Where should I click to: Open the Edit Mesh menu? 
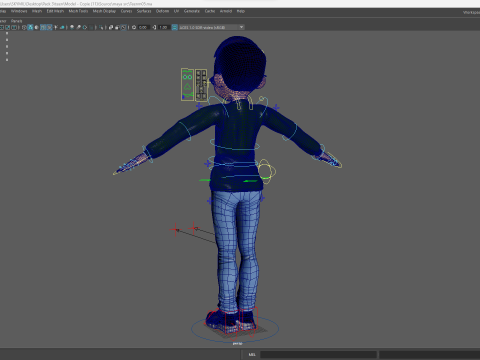click(55, 11)
